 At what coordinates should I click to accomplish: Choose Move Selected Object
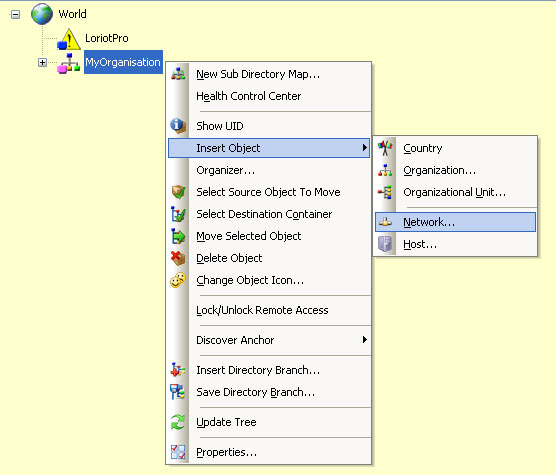[269, 236]
